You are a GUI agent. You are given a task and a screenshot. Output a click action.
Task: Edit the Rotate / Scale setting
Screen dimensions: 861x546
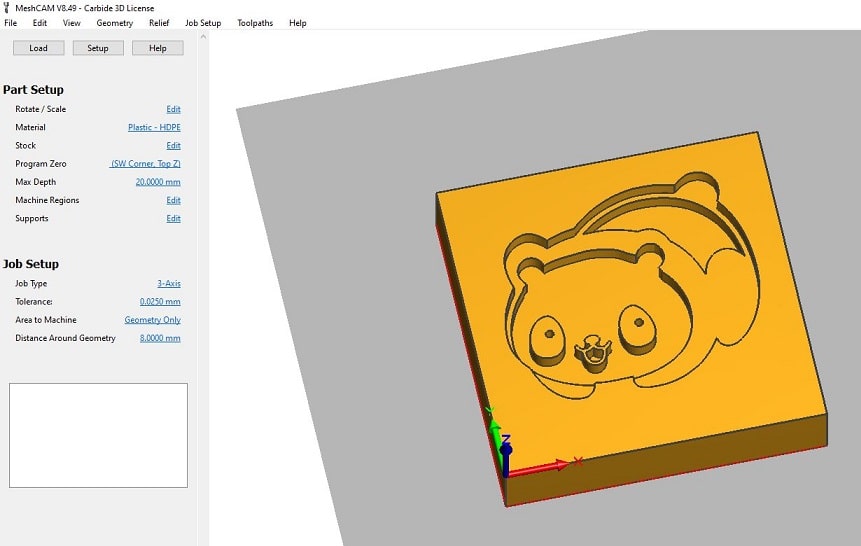[174, 109]
